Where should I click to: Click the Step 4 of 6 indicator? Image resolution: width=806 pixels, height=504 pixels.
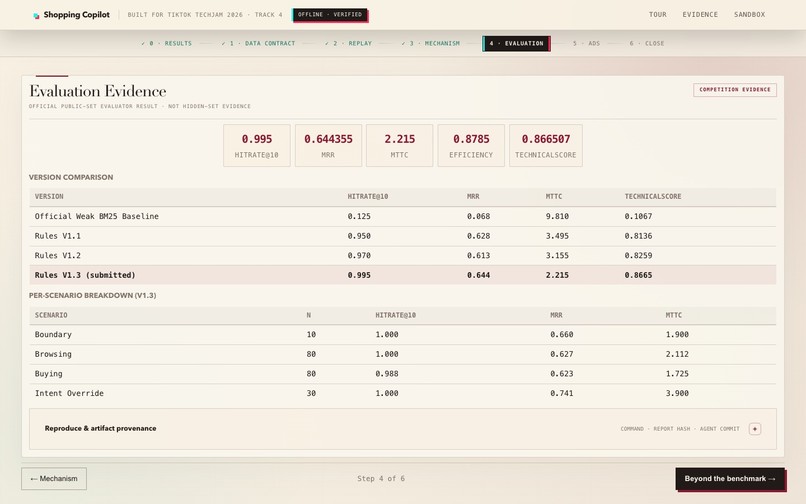click(x=381, y=478)
